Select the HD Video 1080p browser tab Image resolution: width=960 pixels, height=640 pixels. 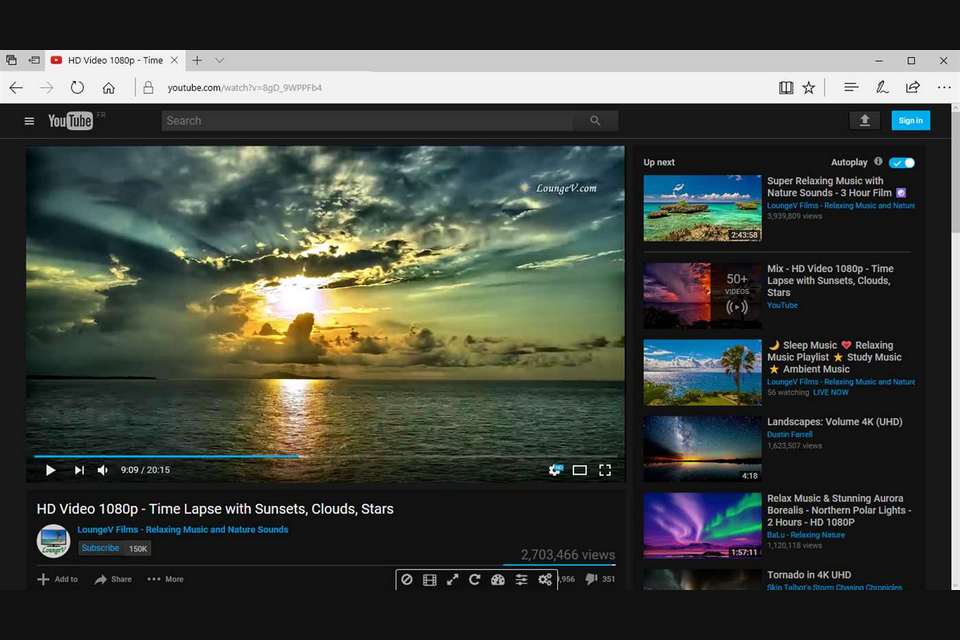[115, 60]
